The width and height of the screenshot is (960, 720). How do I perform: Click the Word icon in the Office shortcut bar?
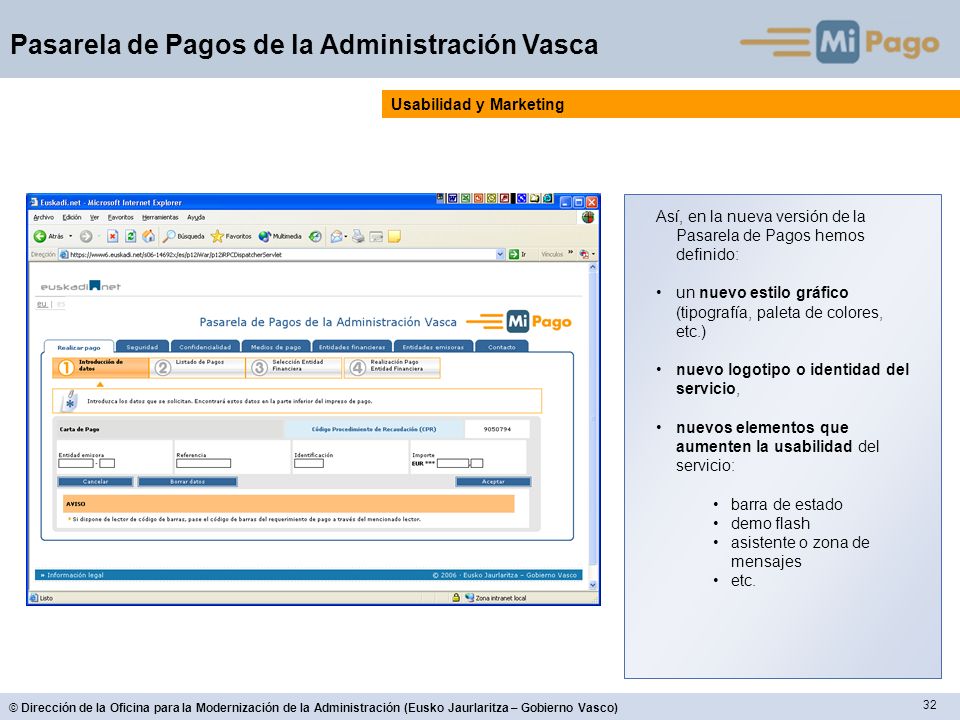point(452,198)
